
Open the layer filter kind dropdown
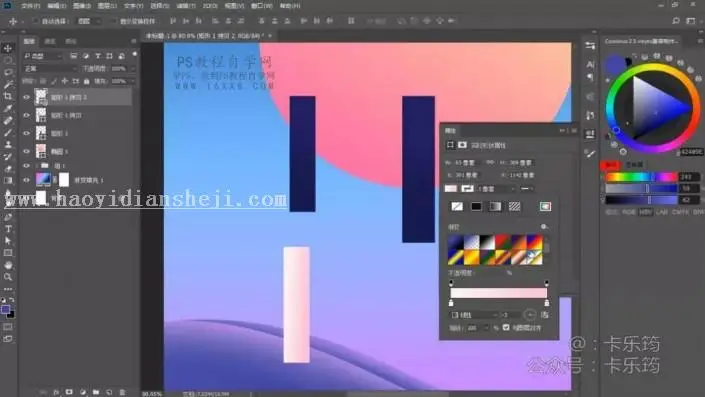tap(43, 56)
